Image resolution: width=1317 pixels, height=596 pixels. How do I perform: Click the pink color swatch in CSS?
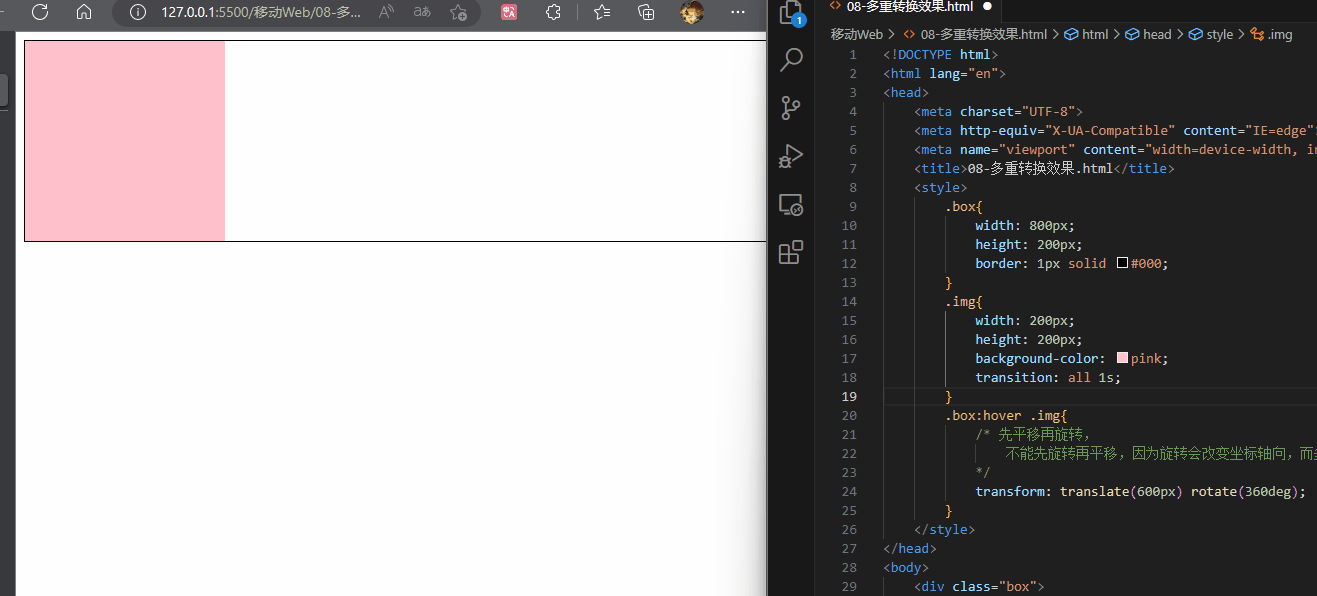[x=1122, y=358]
